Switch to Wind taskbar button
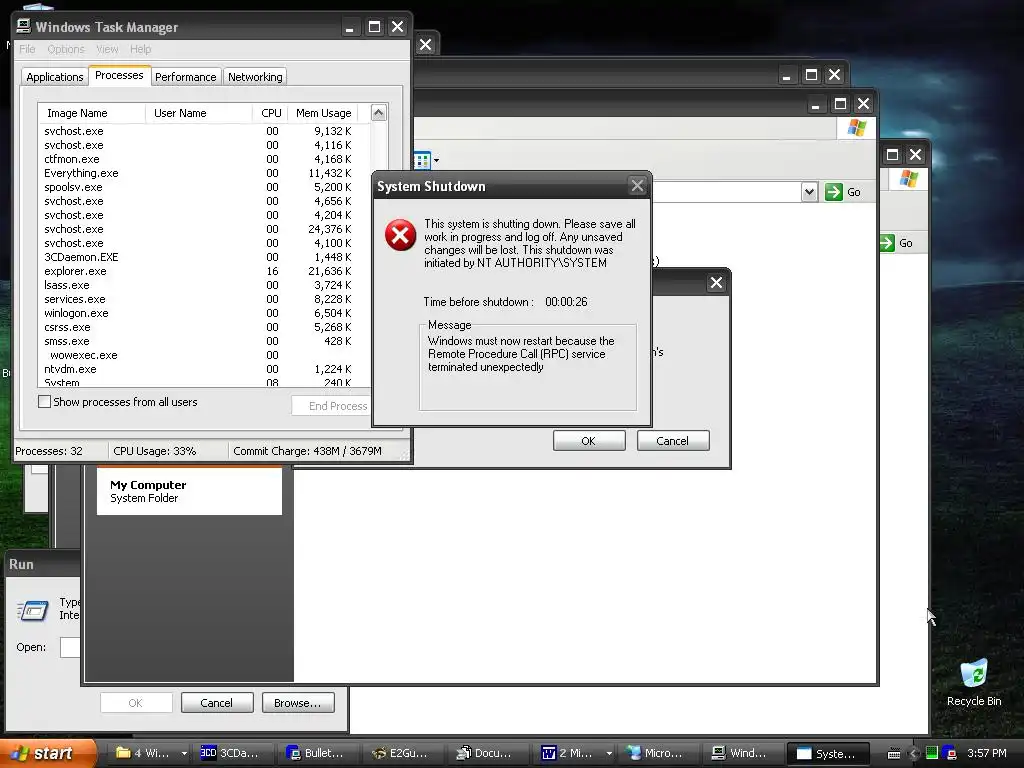Viewport: 1024px width, 768px height. pyautogui.click(x=740, y=753)
